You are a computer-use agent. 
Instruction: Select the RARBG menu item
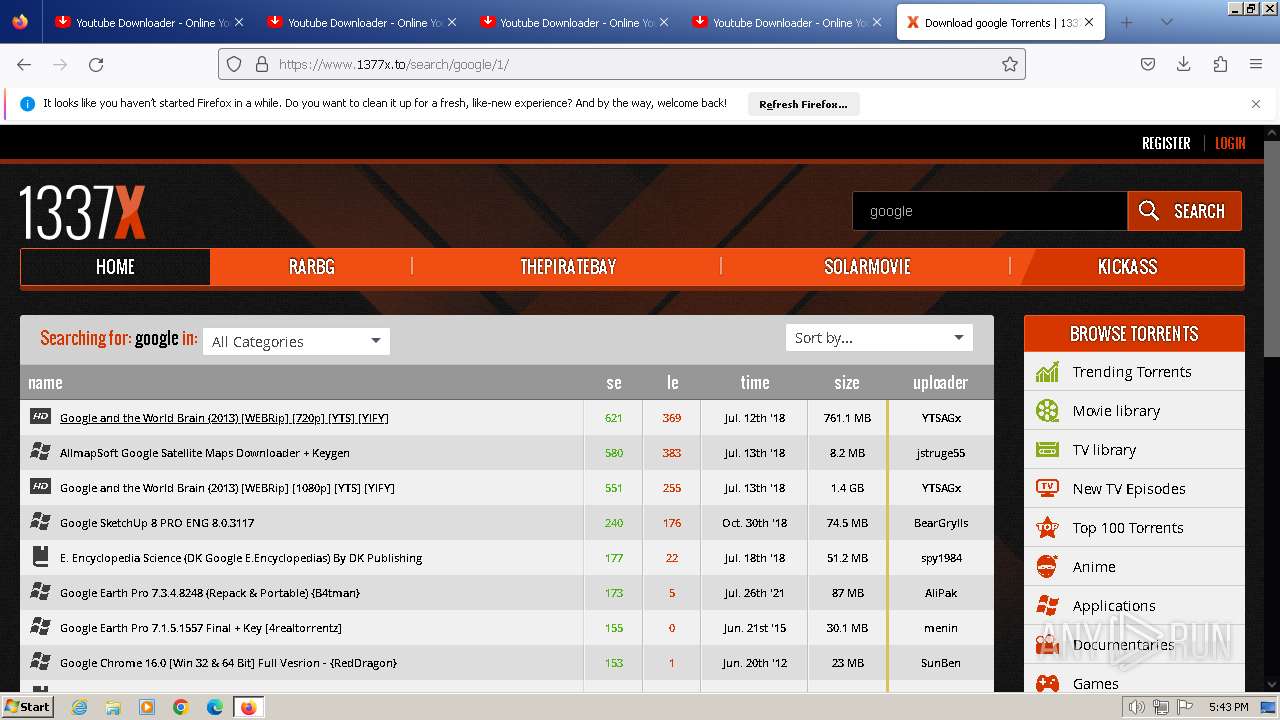pyautogui.click(x=312, y=267)
